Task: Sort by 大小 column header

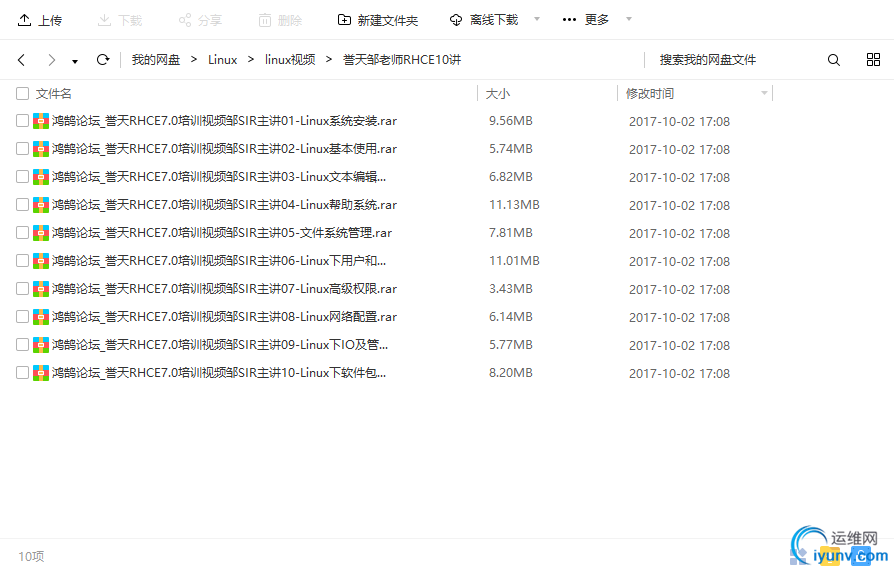Action: pyautogui.click(x=498, y=94)
